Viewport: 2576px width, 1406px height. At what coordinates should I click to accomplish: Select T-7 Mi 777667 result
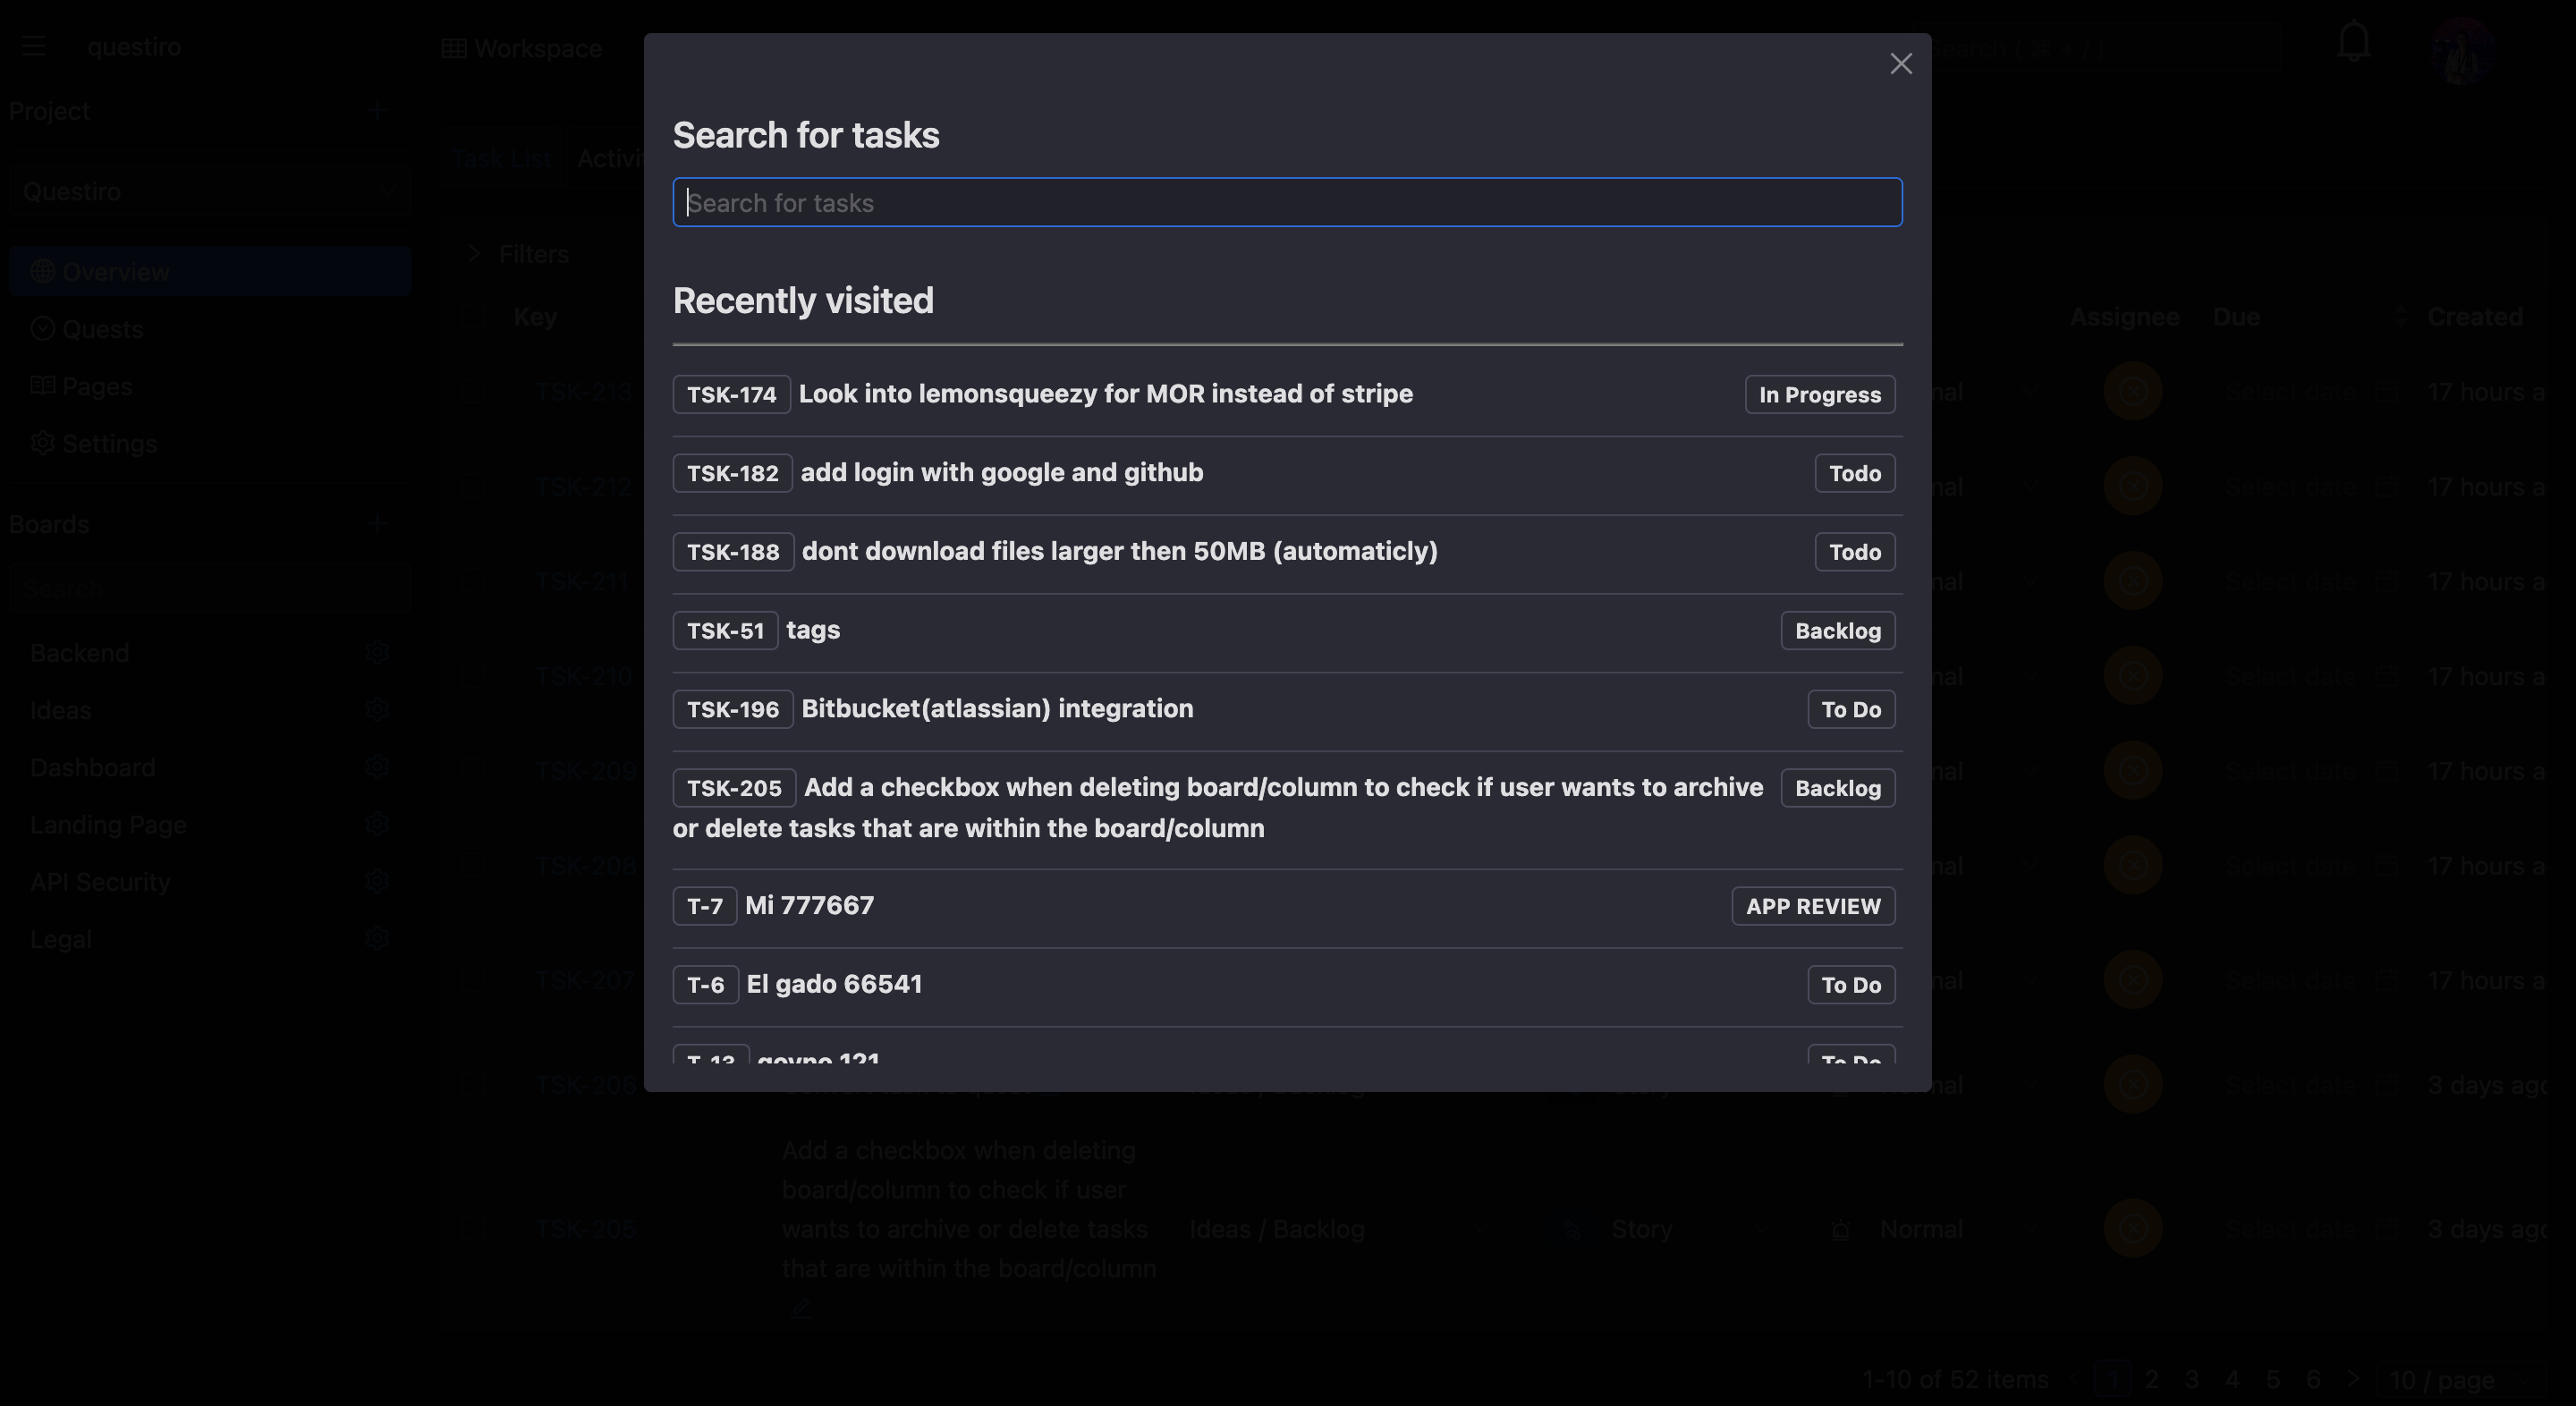(809, 906)
